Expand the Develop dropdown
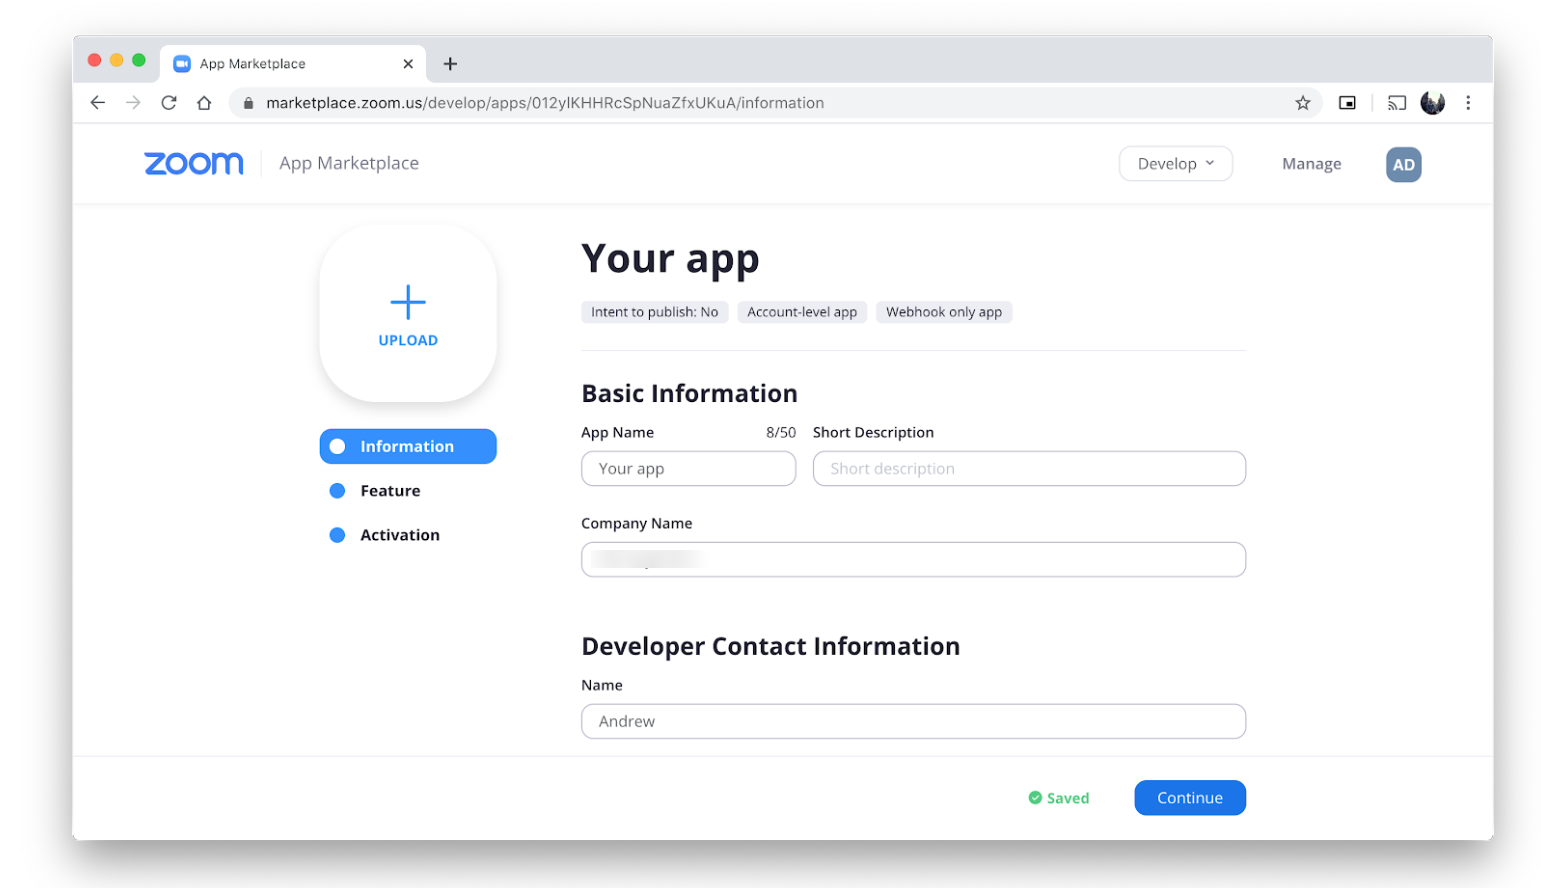Image resolution: width=1541 pixels, height=888 pixels. point(1175,164)
